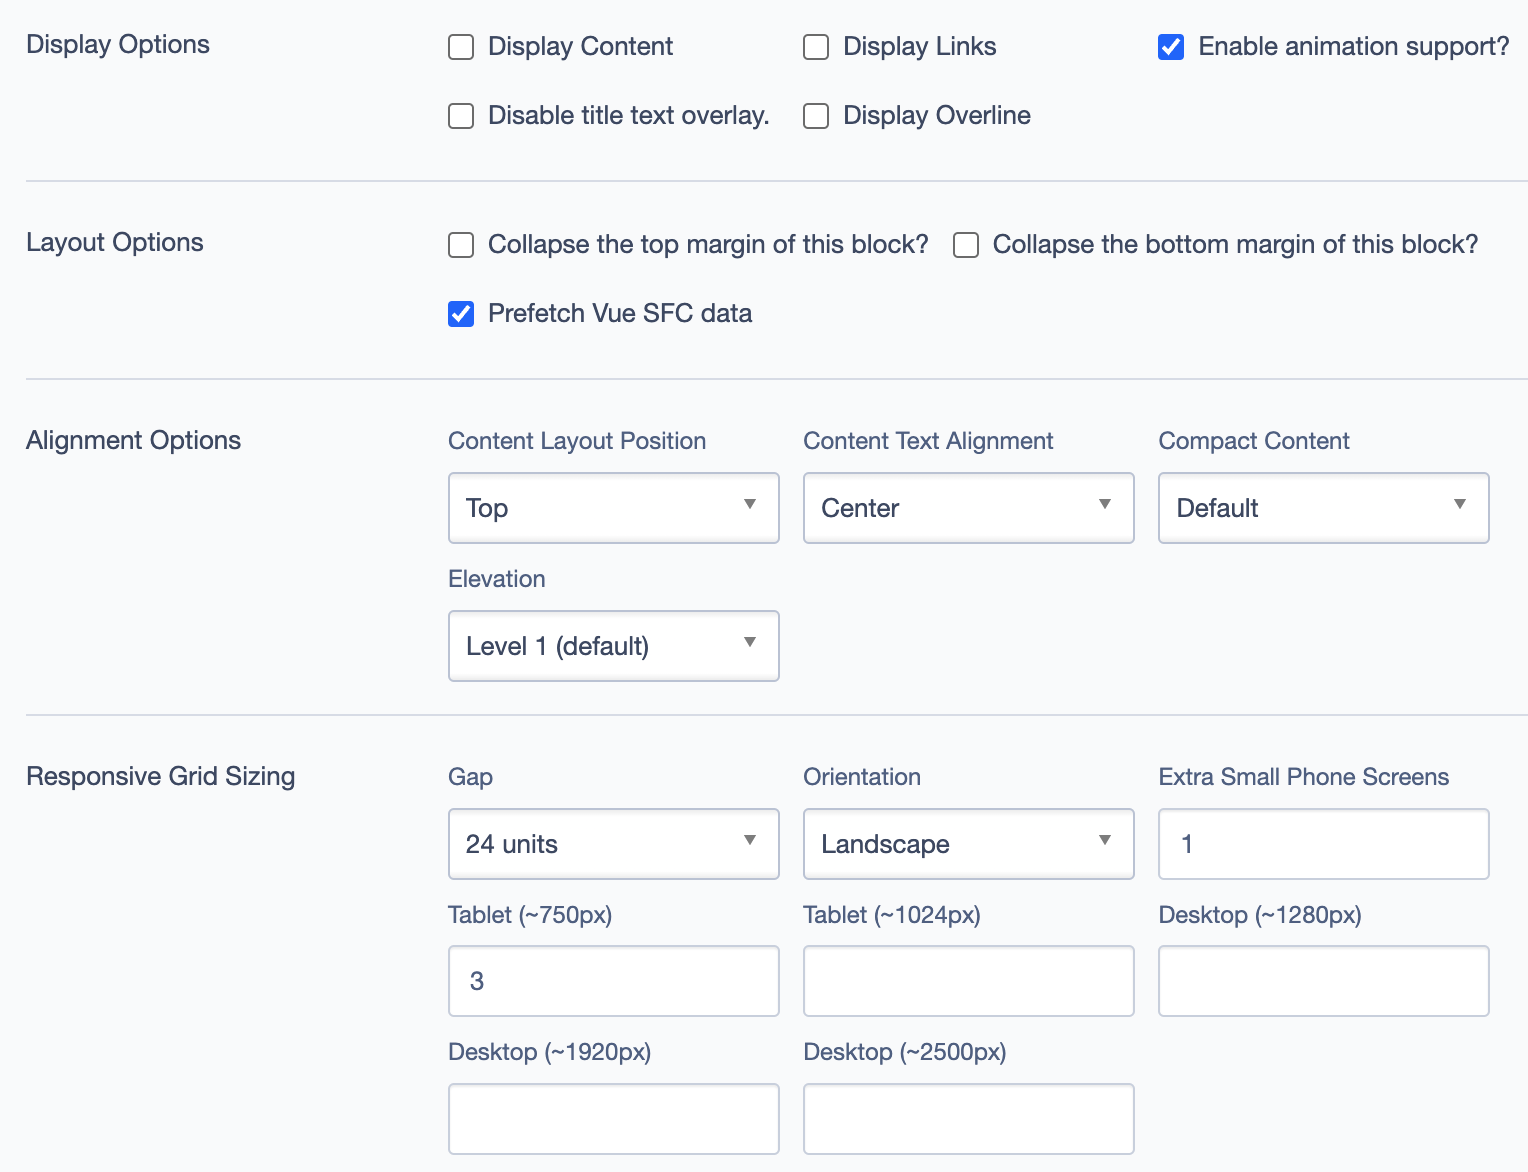Toggle Disable title text overlay checkbox

click(461, 116)
